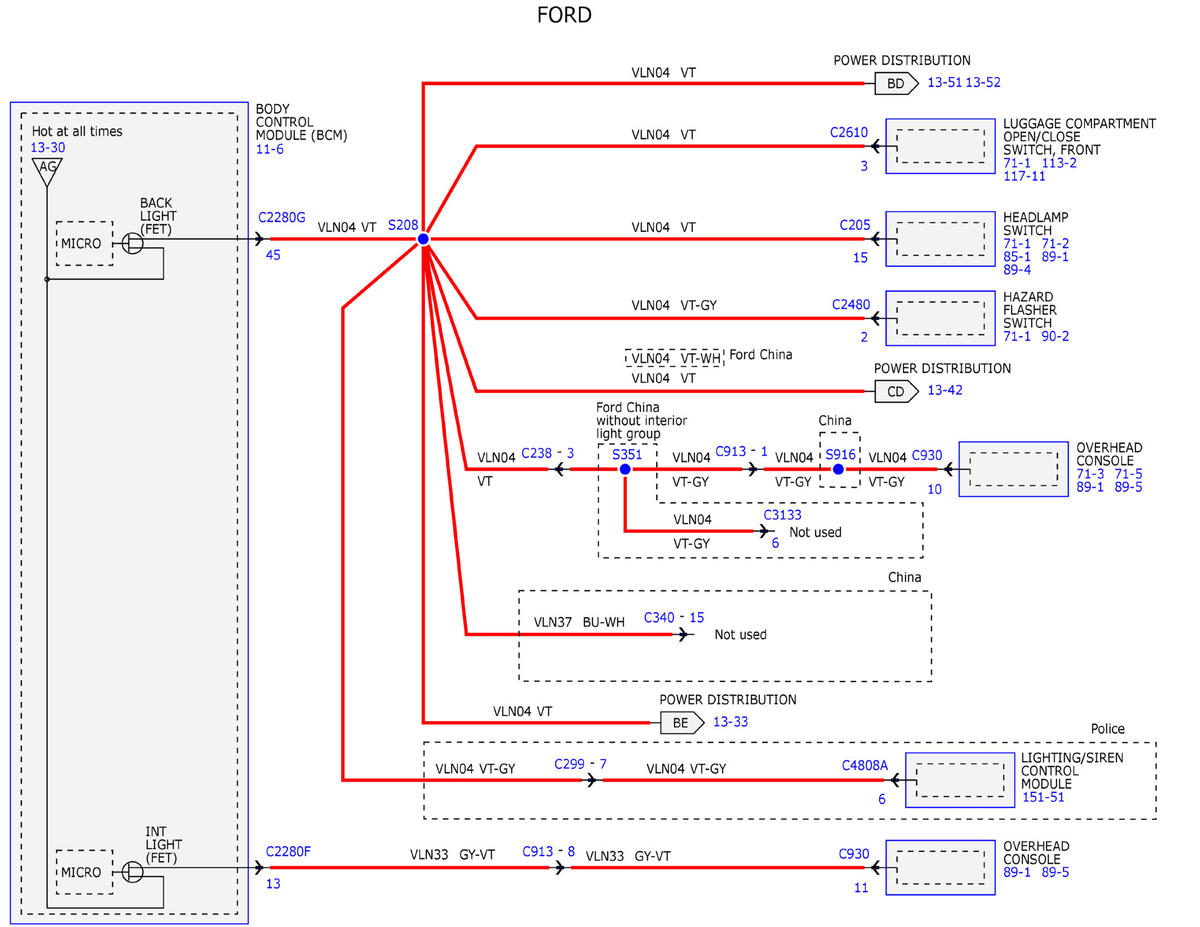Click 'Not used' beside C340 - 15
This screenshot has width=1200, height=927.
tap(741, 634)
